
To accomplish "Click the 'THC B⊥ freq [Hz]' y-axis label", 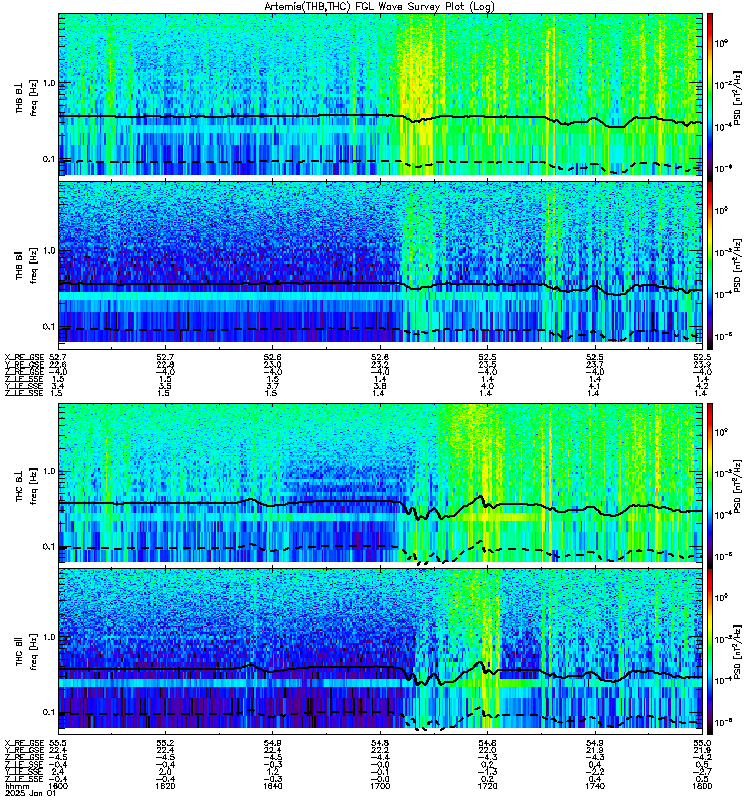I will [26, 486].
